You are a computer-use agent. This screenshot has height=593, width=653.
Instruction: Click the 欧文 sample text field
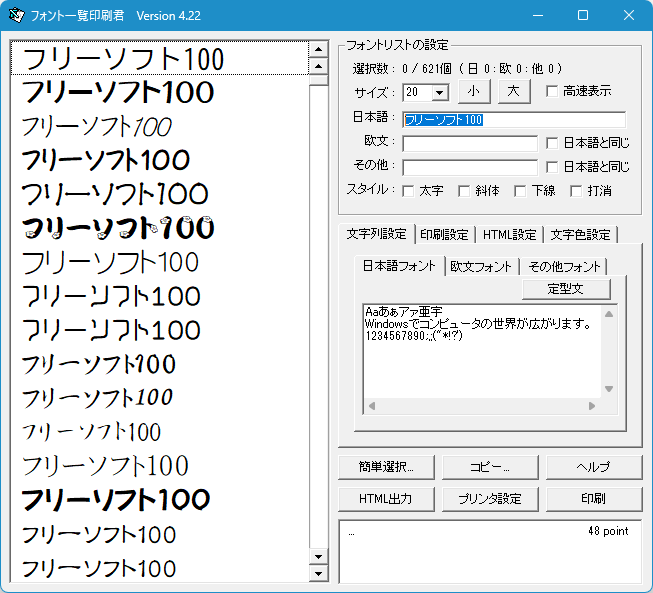tap(470, 144)
